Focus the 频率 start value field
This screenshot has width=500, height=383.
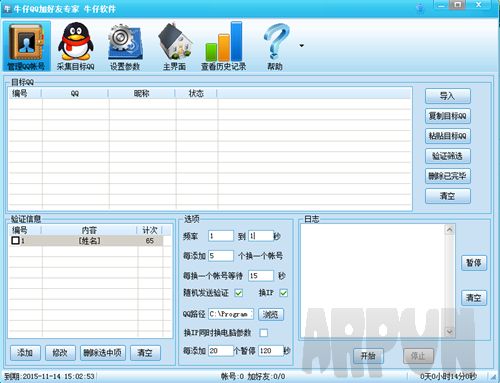[221, 236]
